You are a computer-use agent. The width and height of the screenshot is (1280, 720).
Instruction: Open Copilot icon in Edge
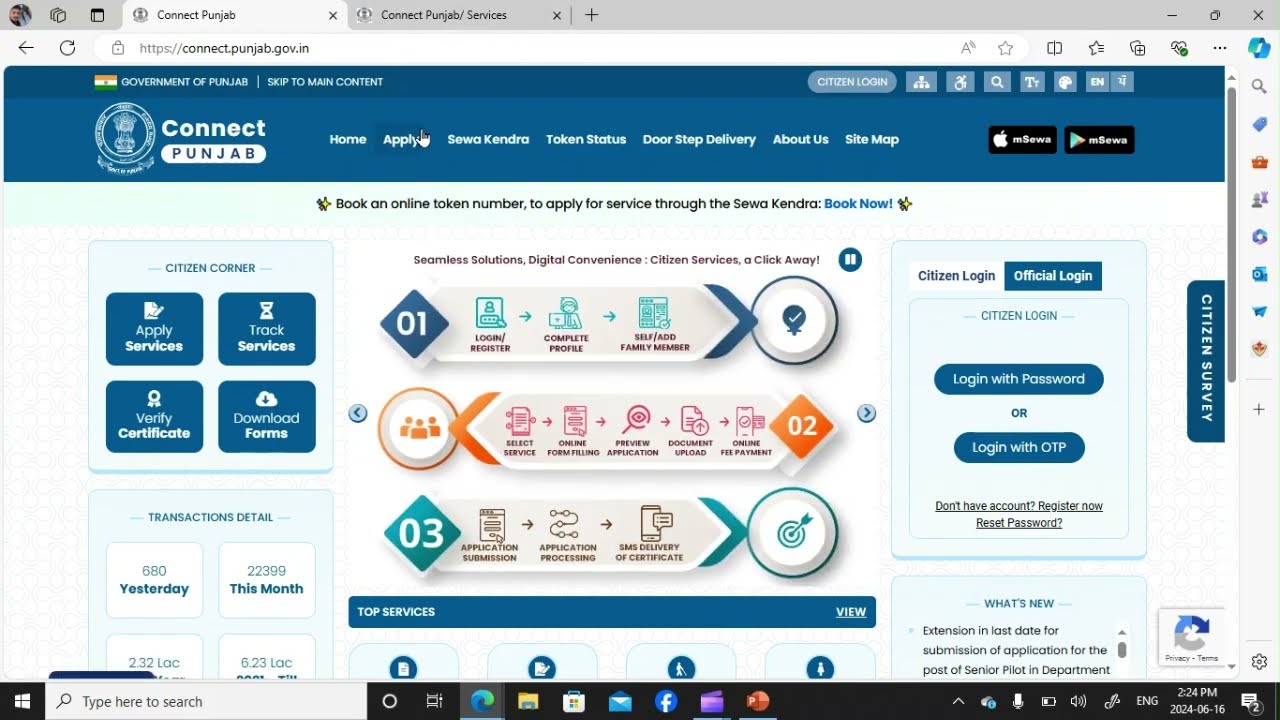point(1259,48)
